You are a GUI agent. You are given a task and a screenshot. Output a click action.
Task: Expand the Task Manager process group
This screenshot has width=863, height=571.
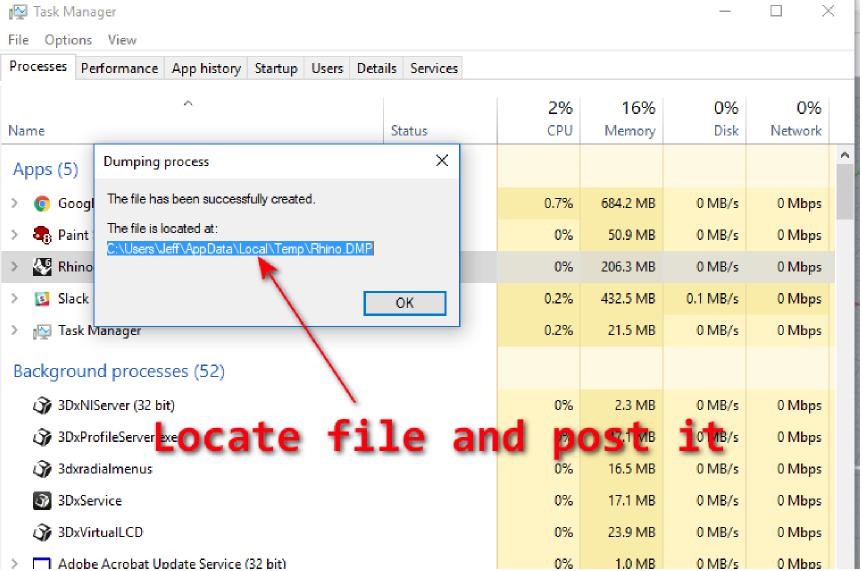tap(14, 330)
